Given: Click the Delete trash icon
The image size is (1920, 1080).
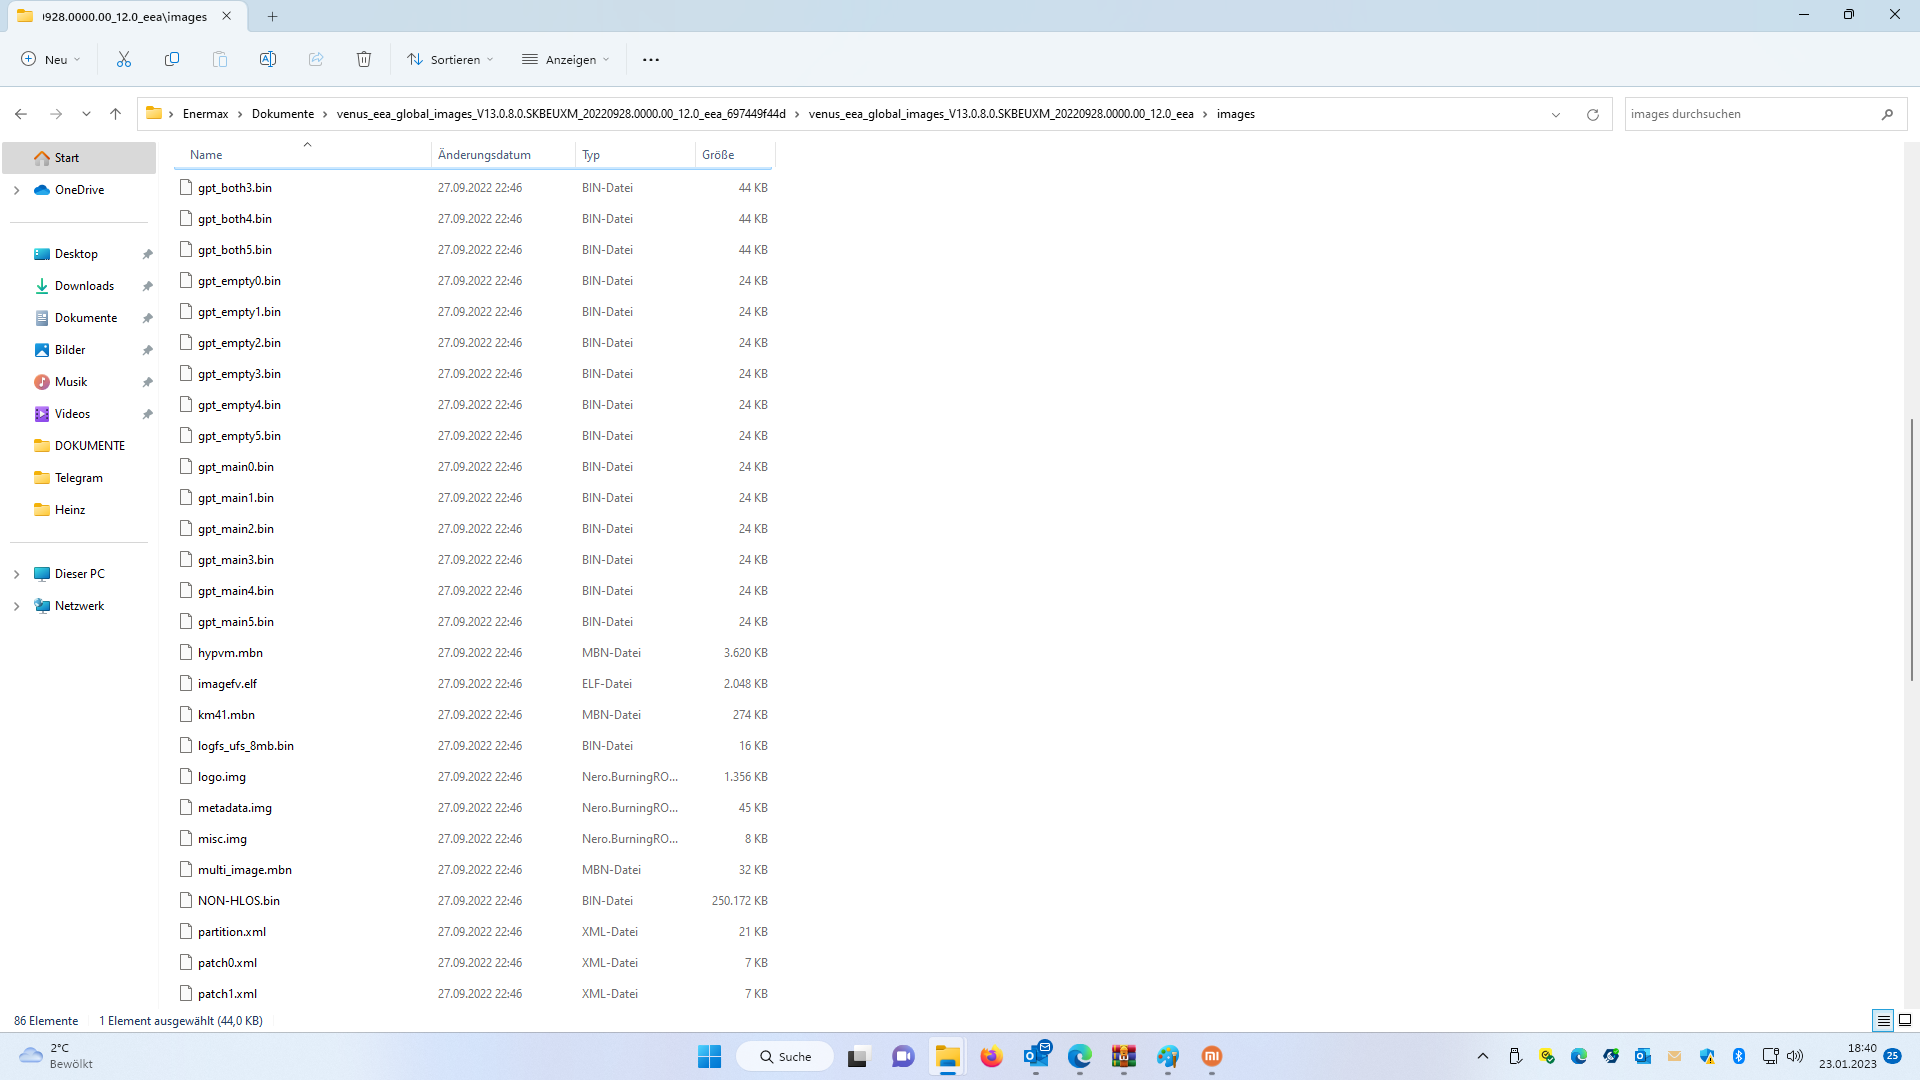Looking at the screenshot, I should tap(364, 59).
